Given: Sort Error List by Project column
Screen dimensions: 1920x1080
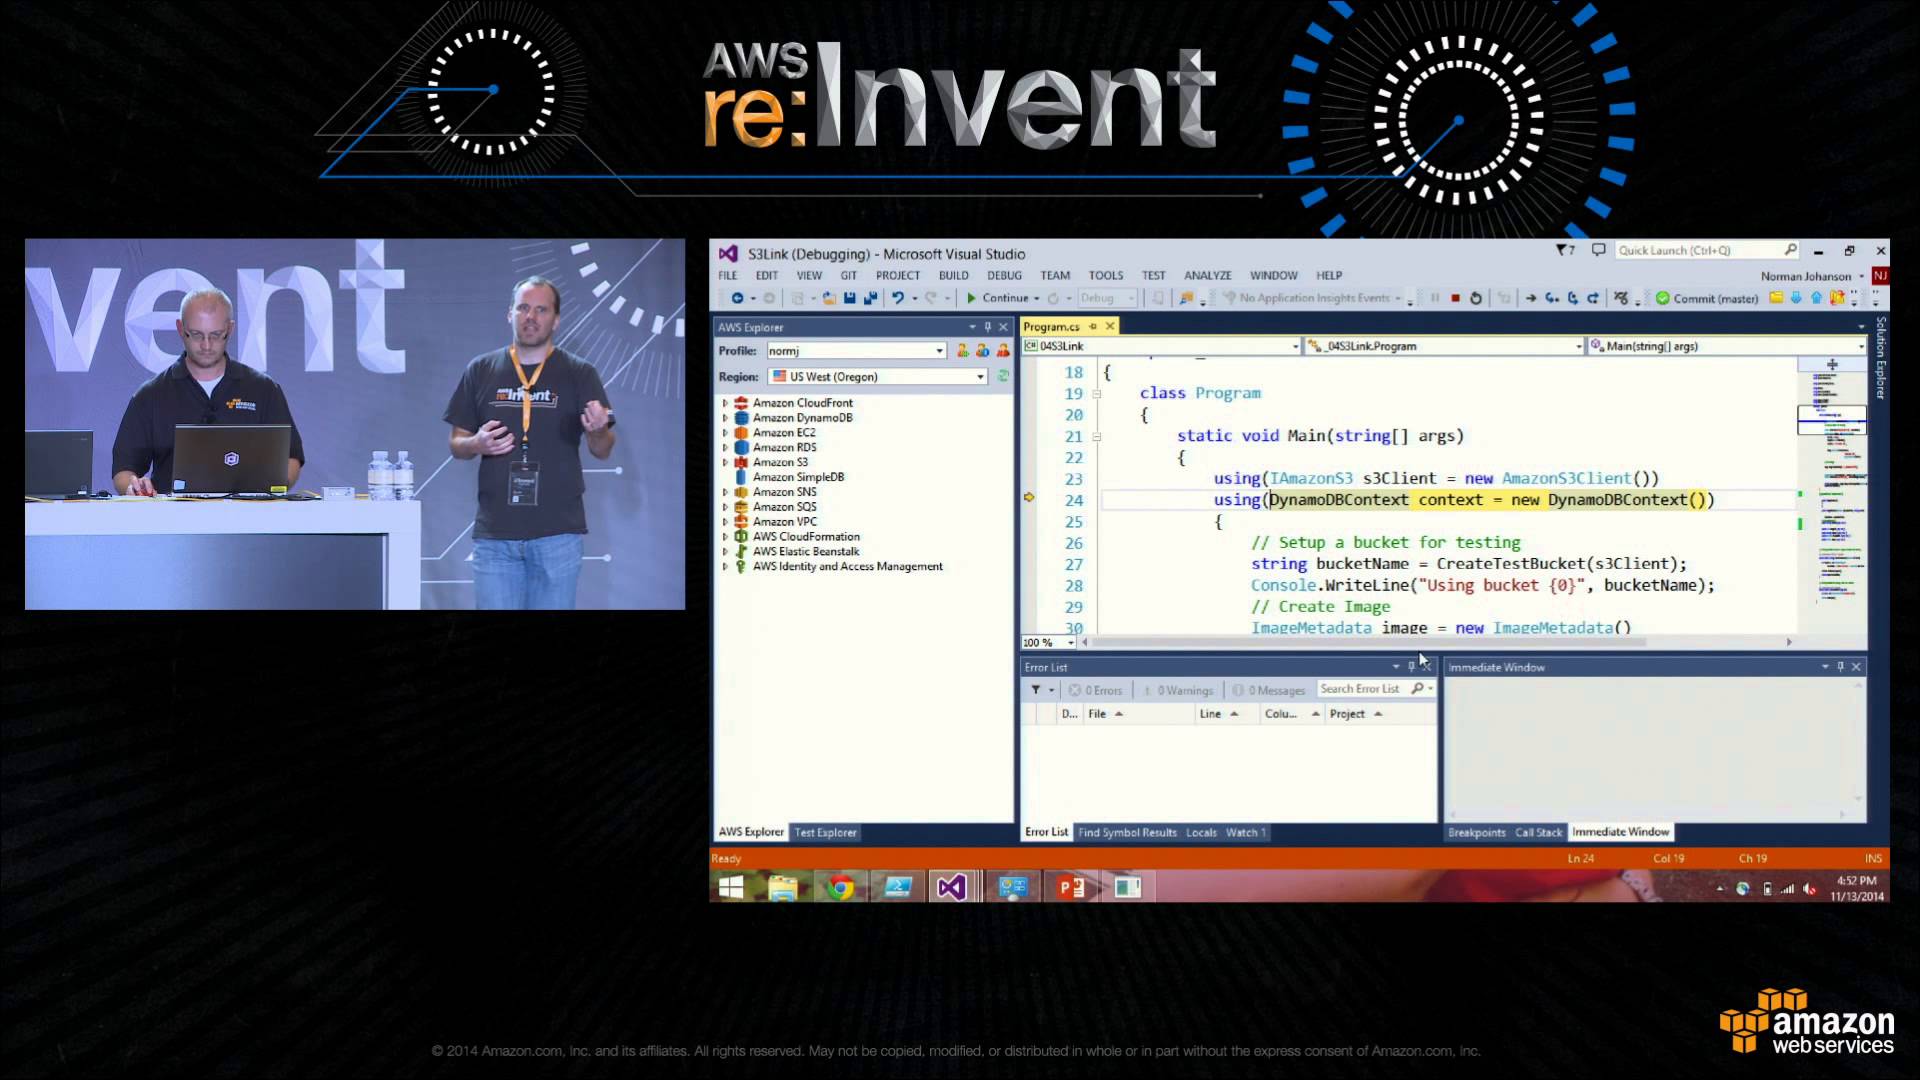Looking at the screenshot, I should pos(1380,714).
